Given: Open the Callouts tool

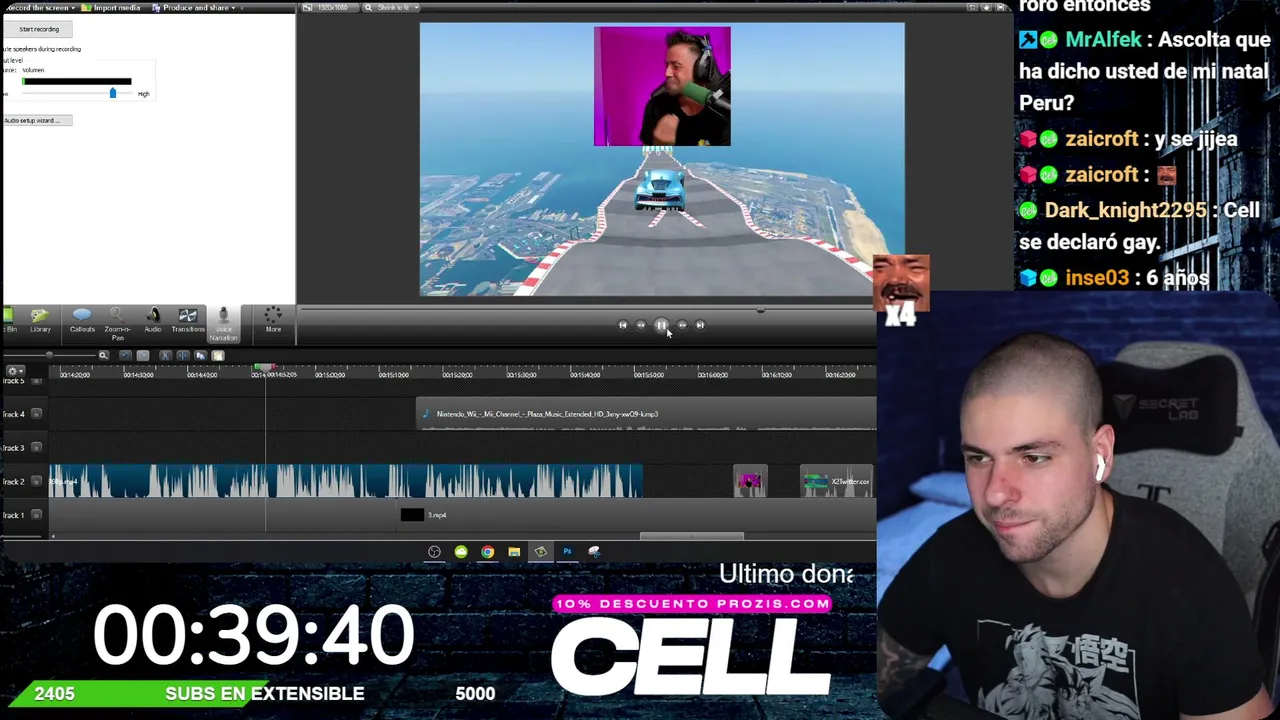Looking at the screenshot, I should [82, 321].
